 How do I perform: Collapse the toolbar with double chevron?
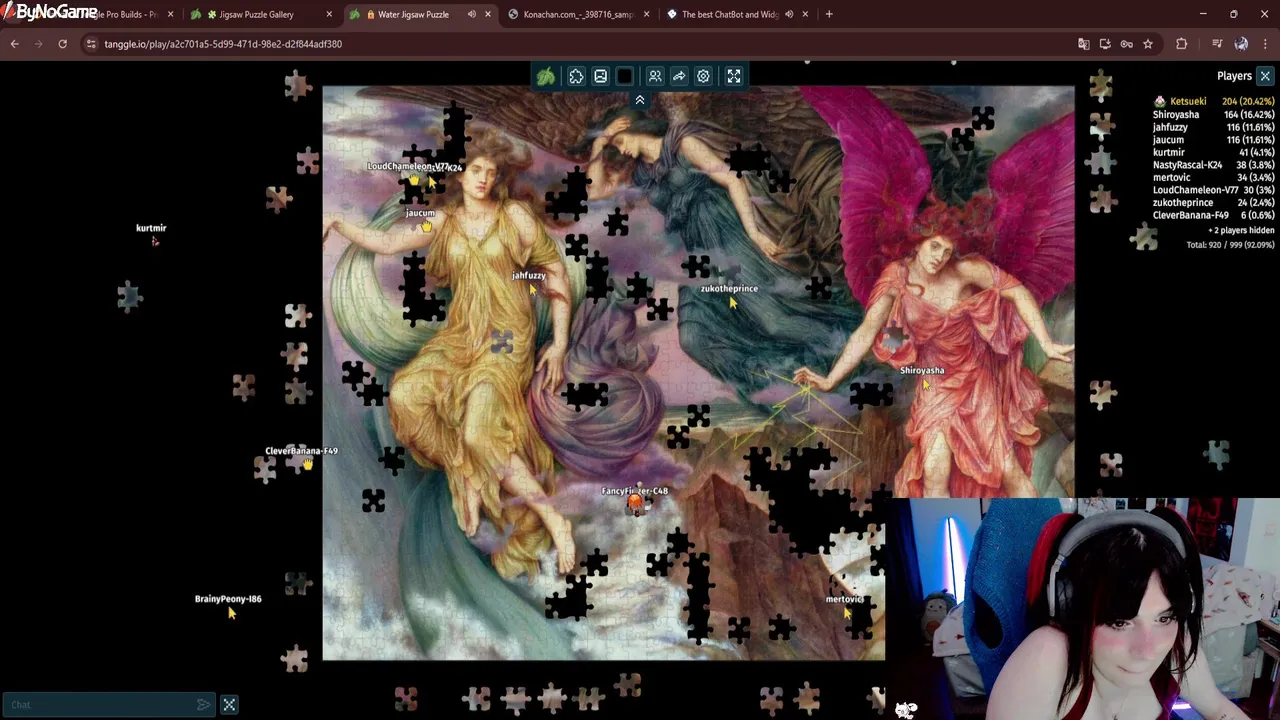coord(640,100)
